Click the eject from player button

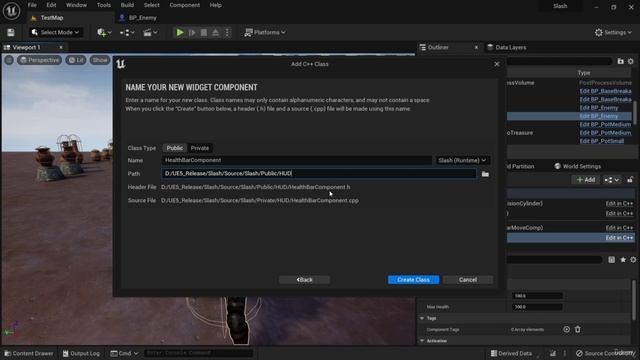click(216, 32)
